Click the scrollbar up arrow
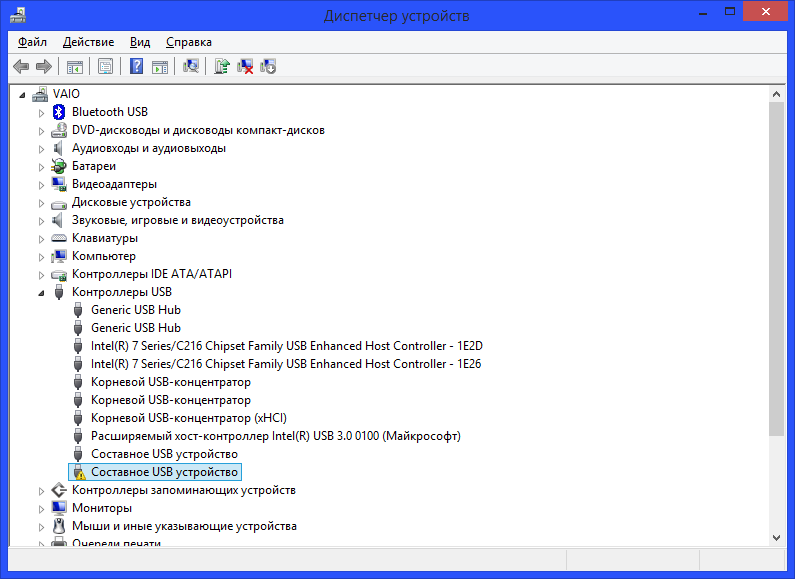795x579 pixels. click(x=776, y=94)
